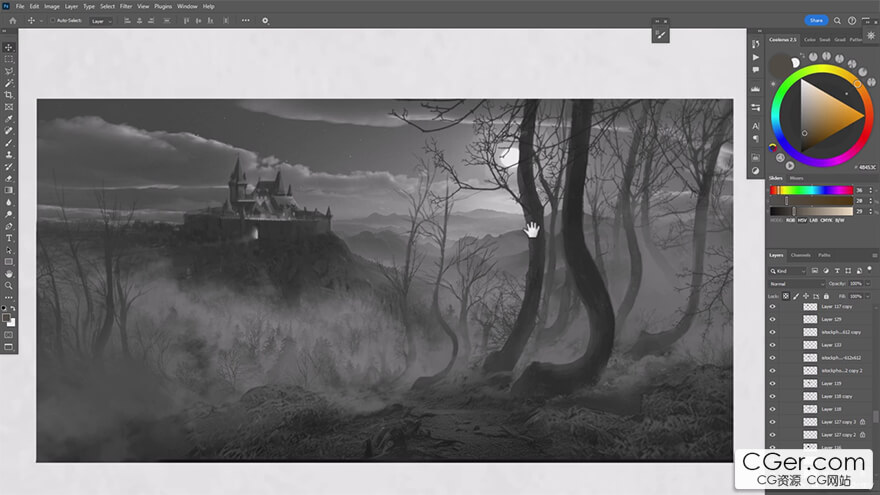Open the options bar gear settings
This screenshot has width=880, height=495.
tap(265, 21)
